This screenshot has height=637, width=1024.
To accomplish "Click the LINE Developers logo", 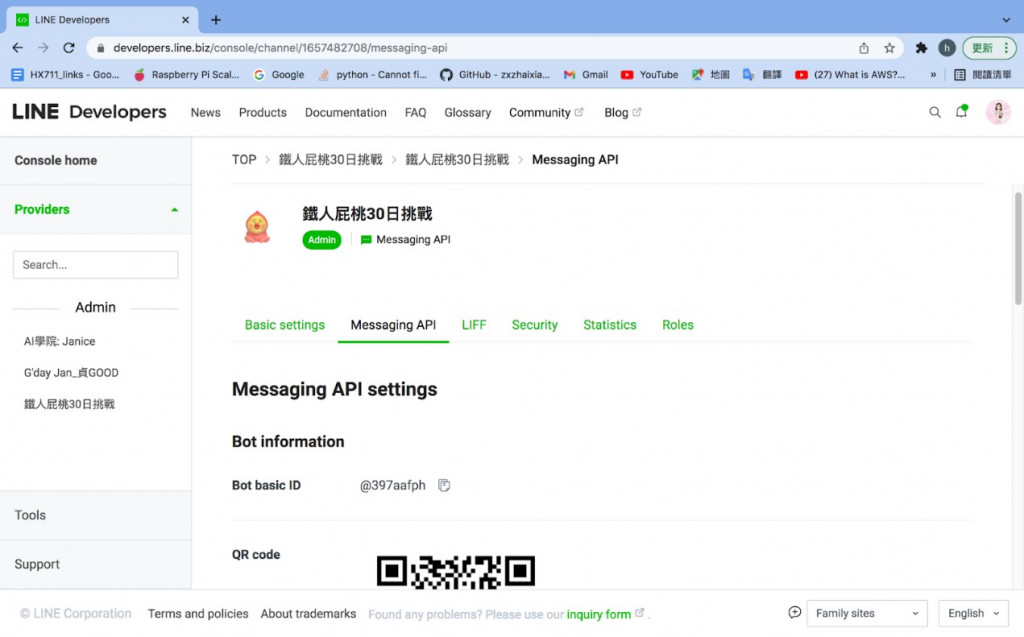I will coord(89,112).
